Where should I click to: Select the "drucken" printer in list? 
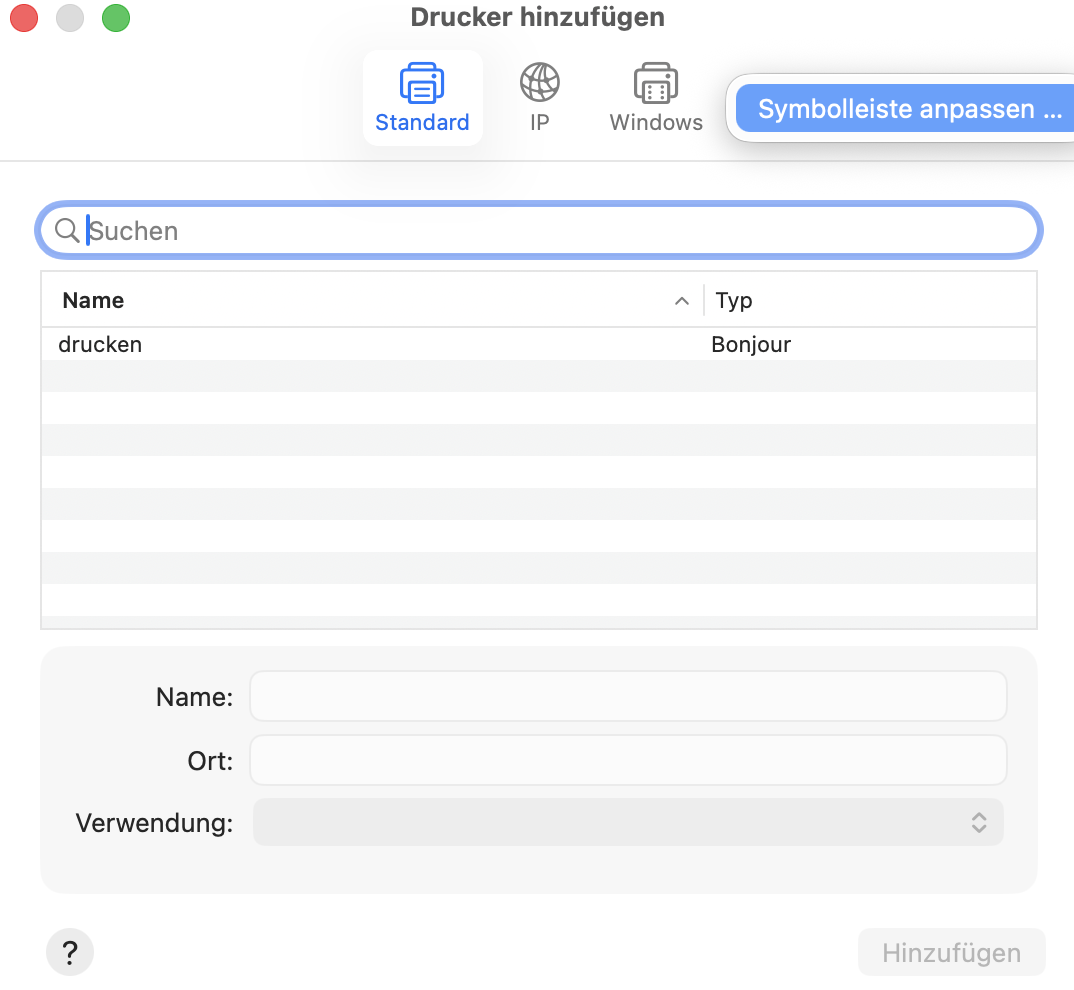click(x=100, y=345)
